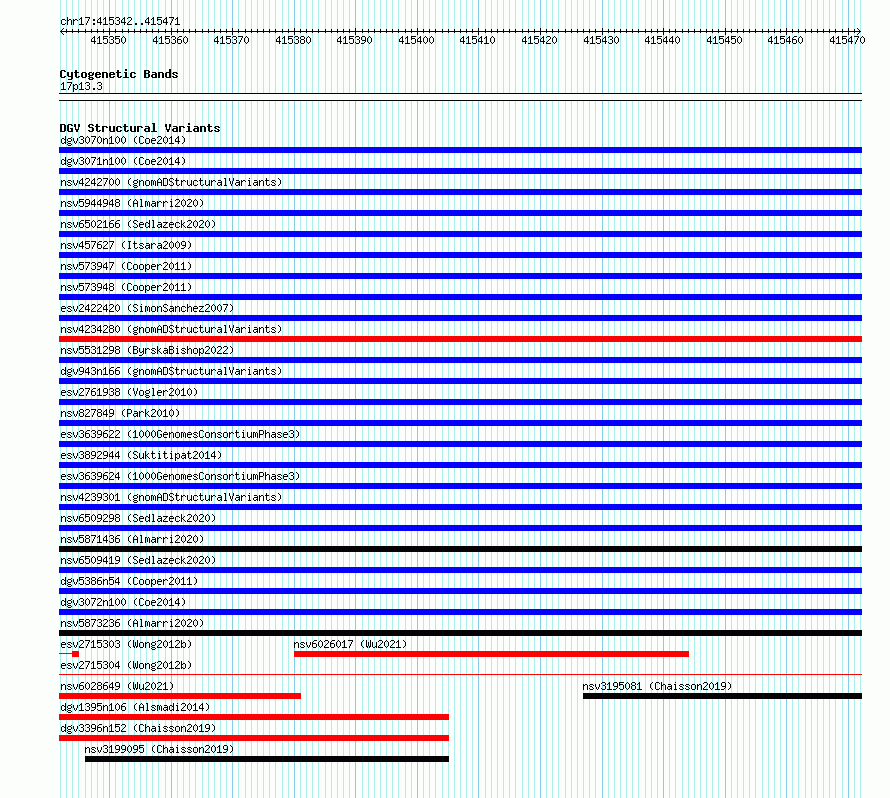Click the red bar under dgv1395n106
The height and width of the screenshot is (798, 890).
click(x=254, y=717)
